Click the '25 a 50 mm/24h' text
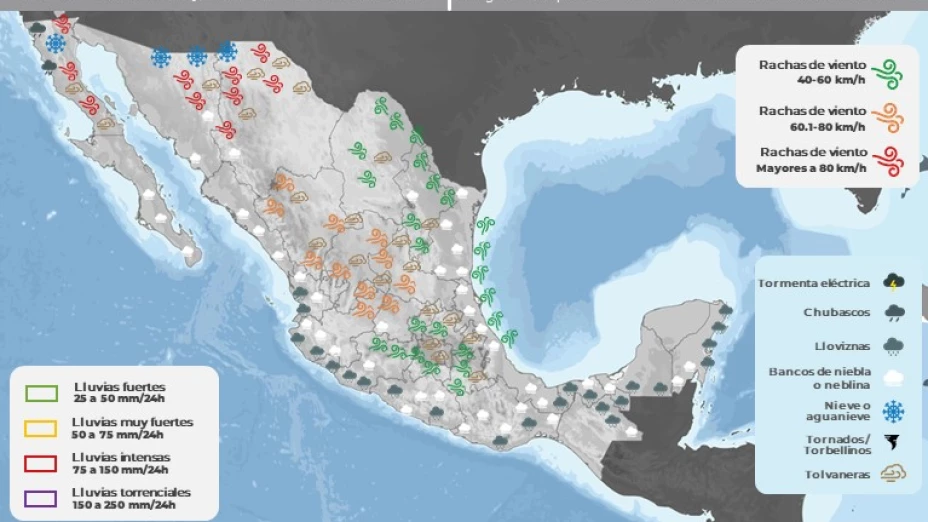This screenshot has width=928, height=522. tap(119, 399)
